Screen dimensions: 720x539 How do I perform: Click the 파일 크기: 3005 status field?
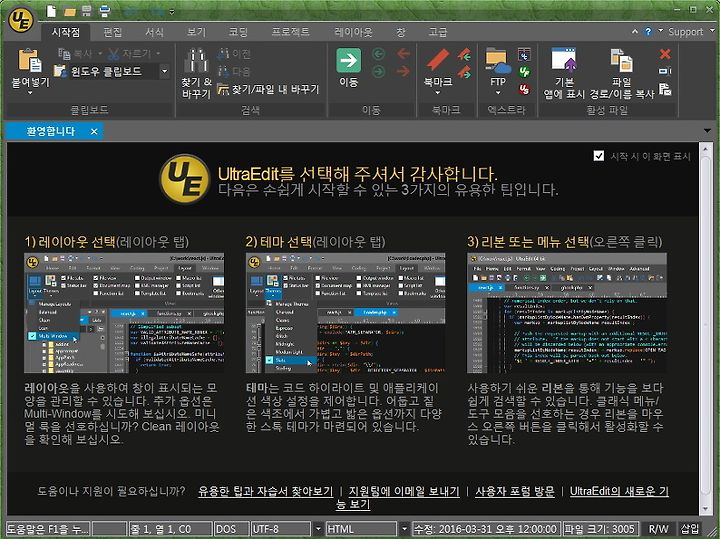point(600,528)
